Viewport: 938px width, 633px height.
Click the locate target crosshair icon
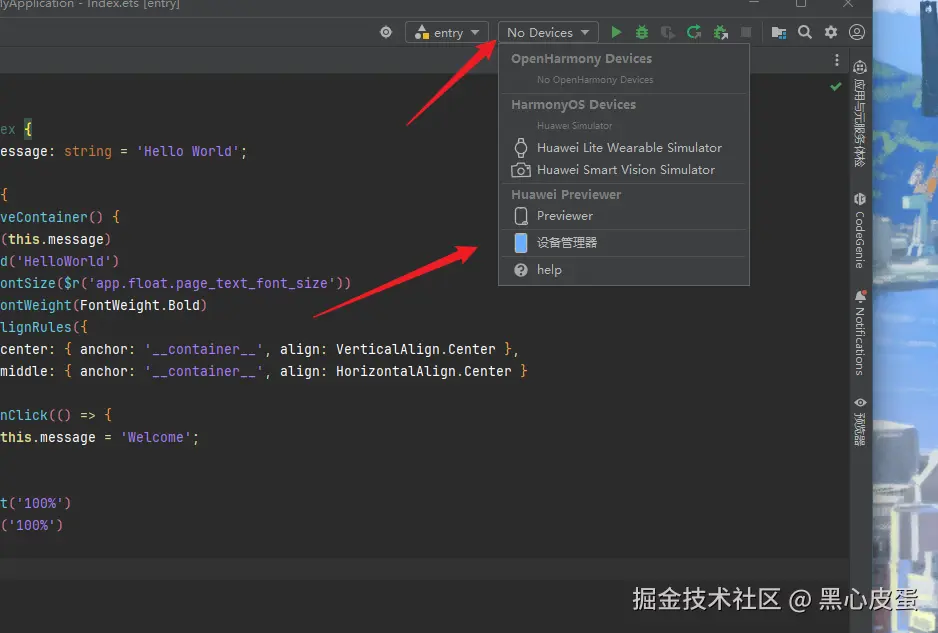pyautogui.click(x=386, y=32)
